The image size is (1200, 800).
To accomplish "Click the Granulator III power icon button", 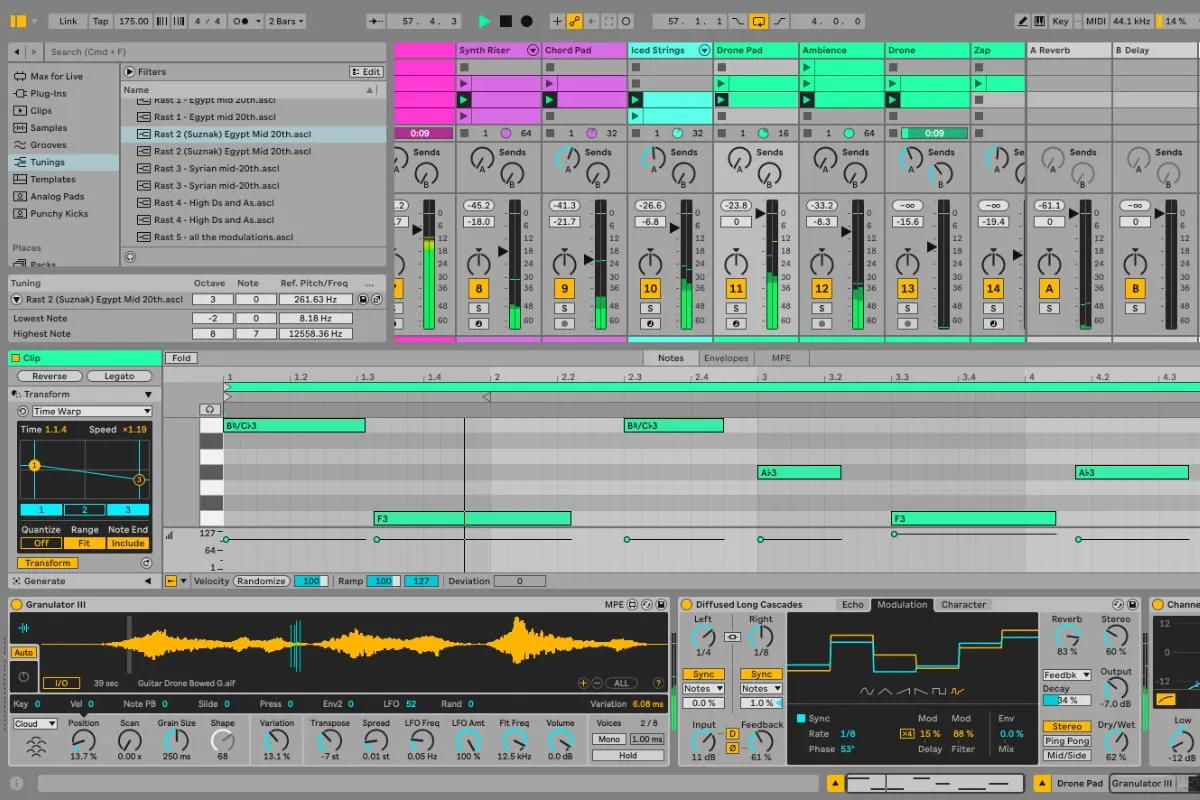I will [24, 676].
